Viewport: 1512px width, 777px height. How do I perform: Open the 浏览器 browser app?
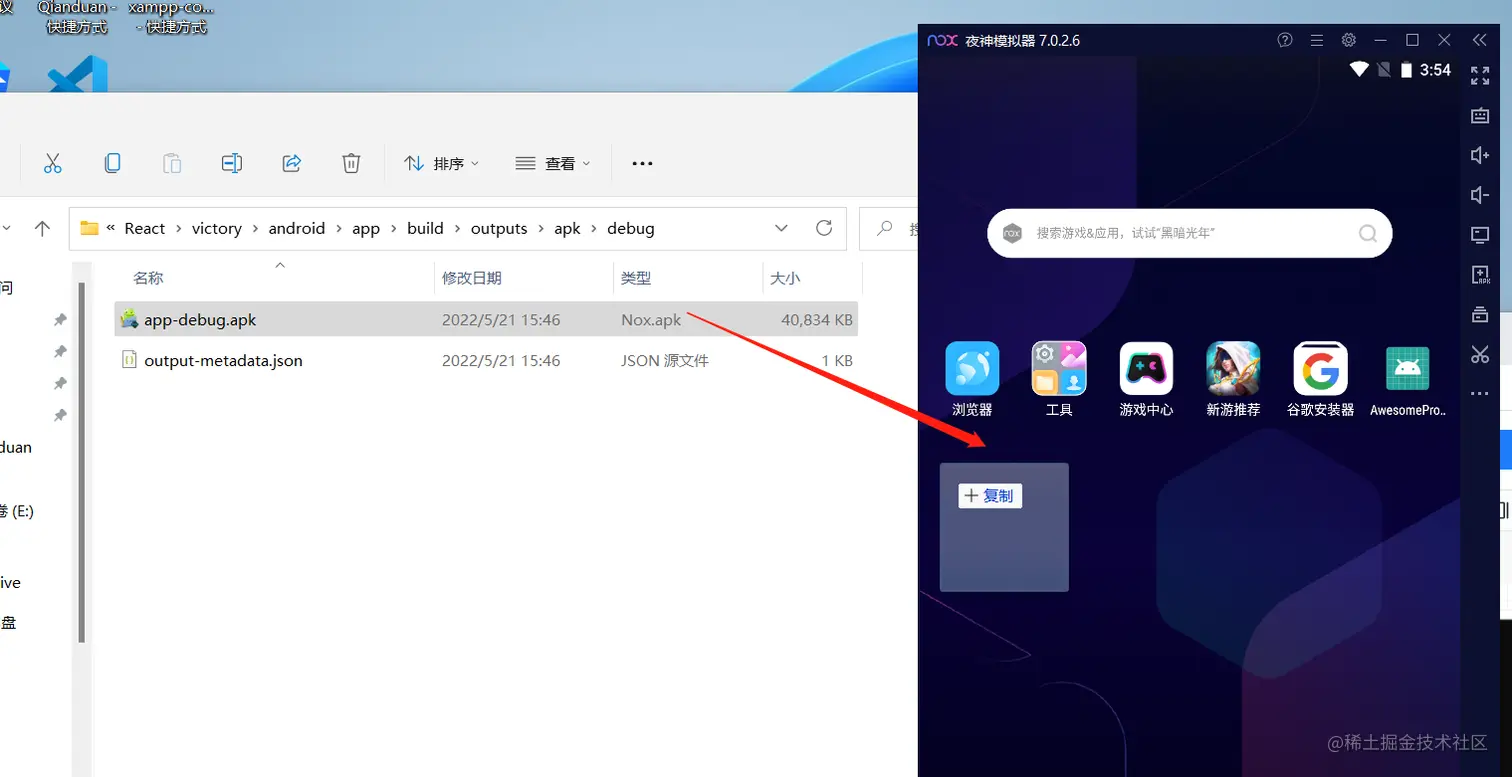(971, 367)
